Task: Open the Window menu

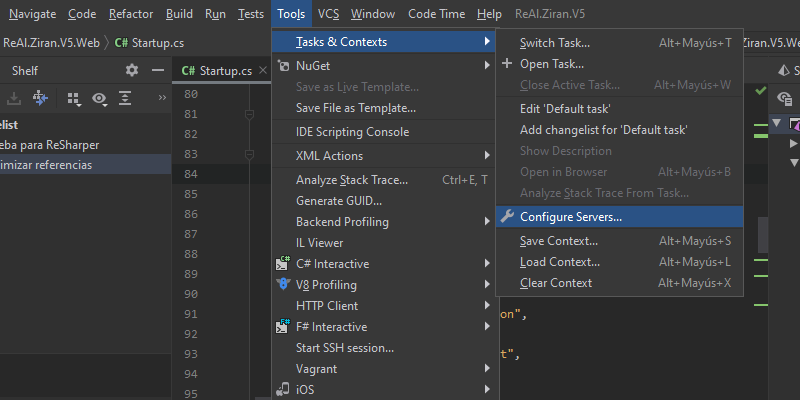Action: coord(373,14)
